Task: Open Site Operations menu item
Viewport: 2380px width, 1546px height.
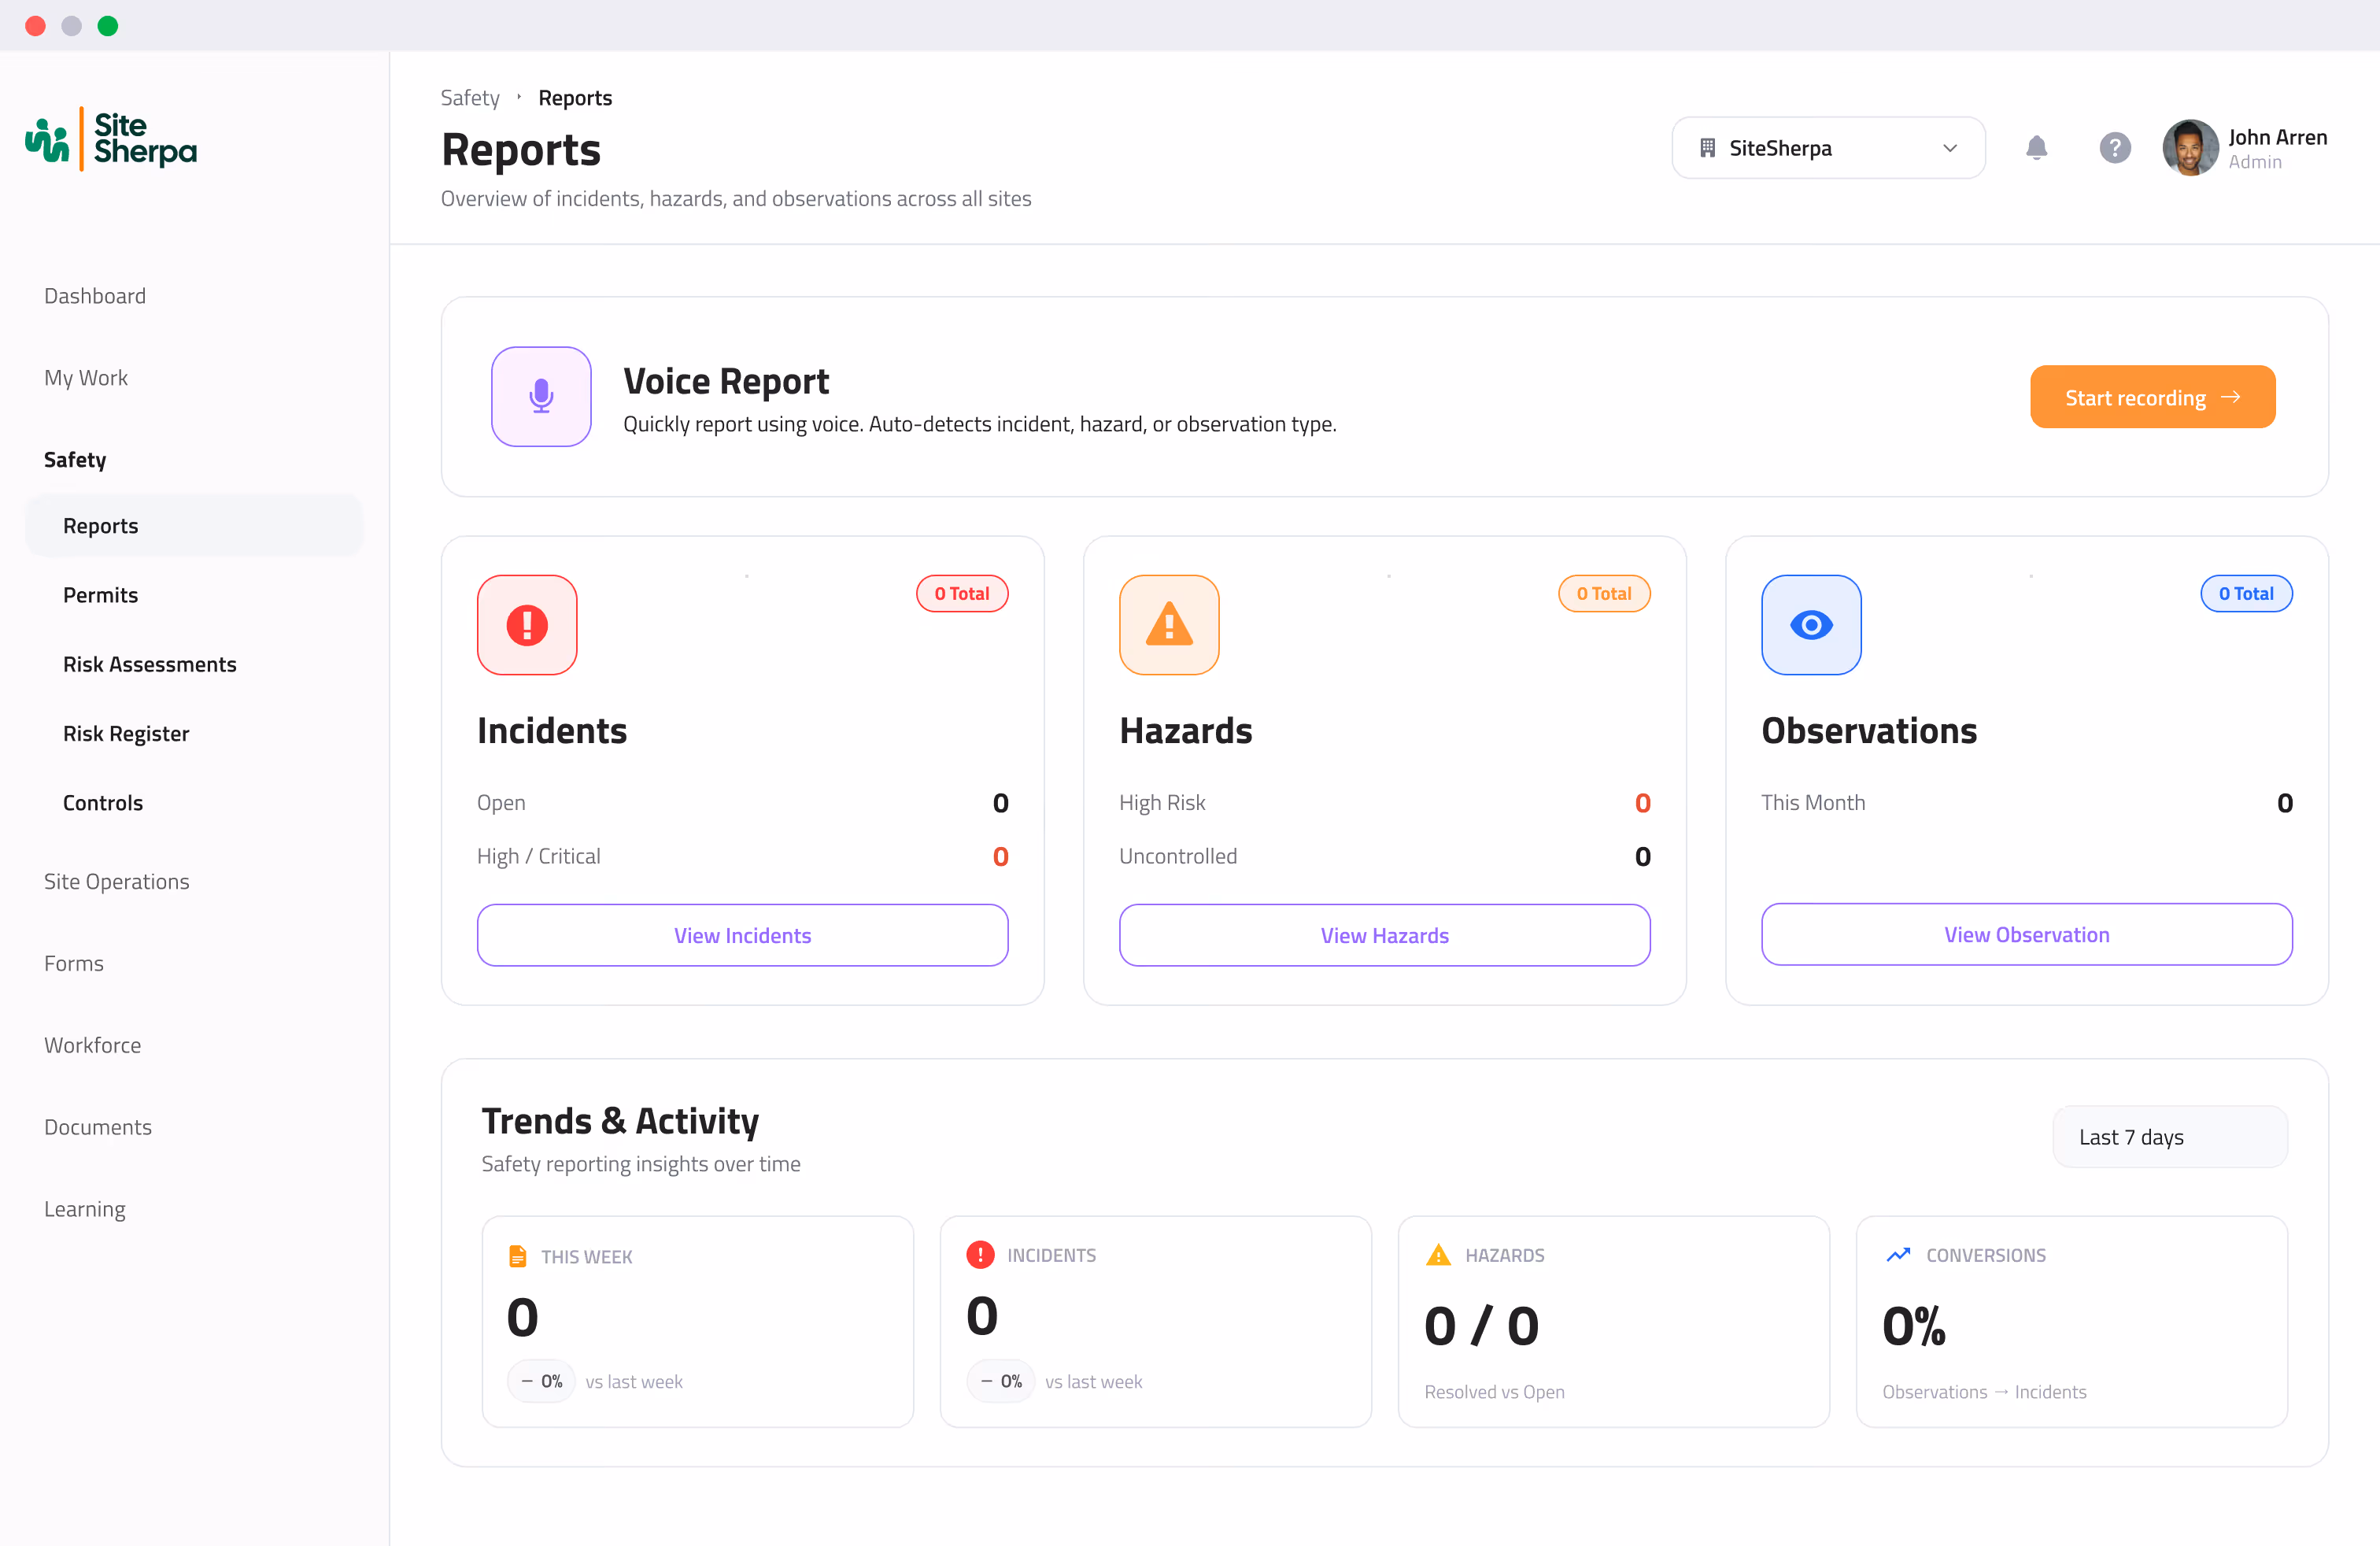Action: click(x=117, y=881)
